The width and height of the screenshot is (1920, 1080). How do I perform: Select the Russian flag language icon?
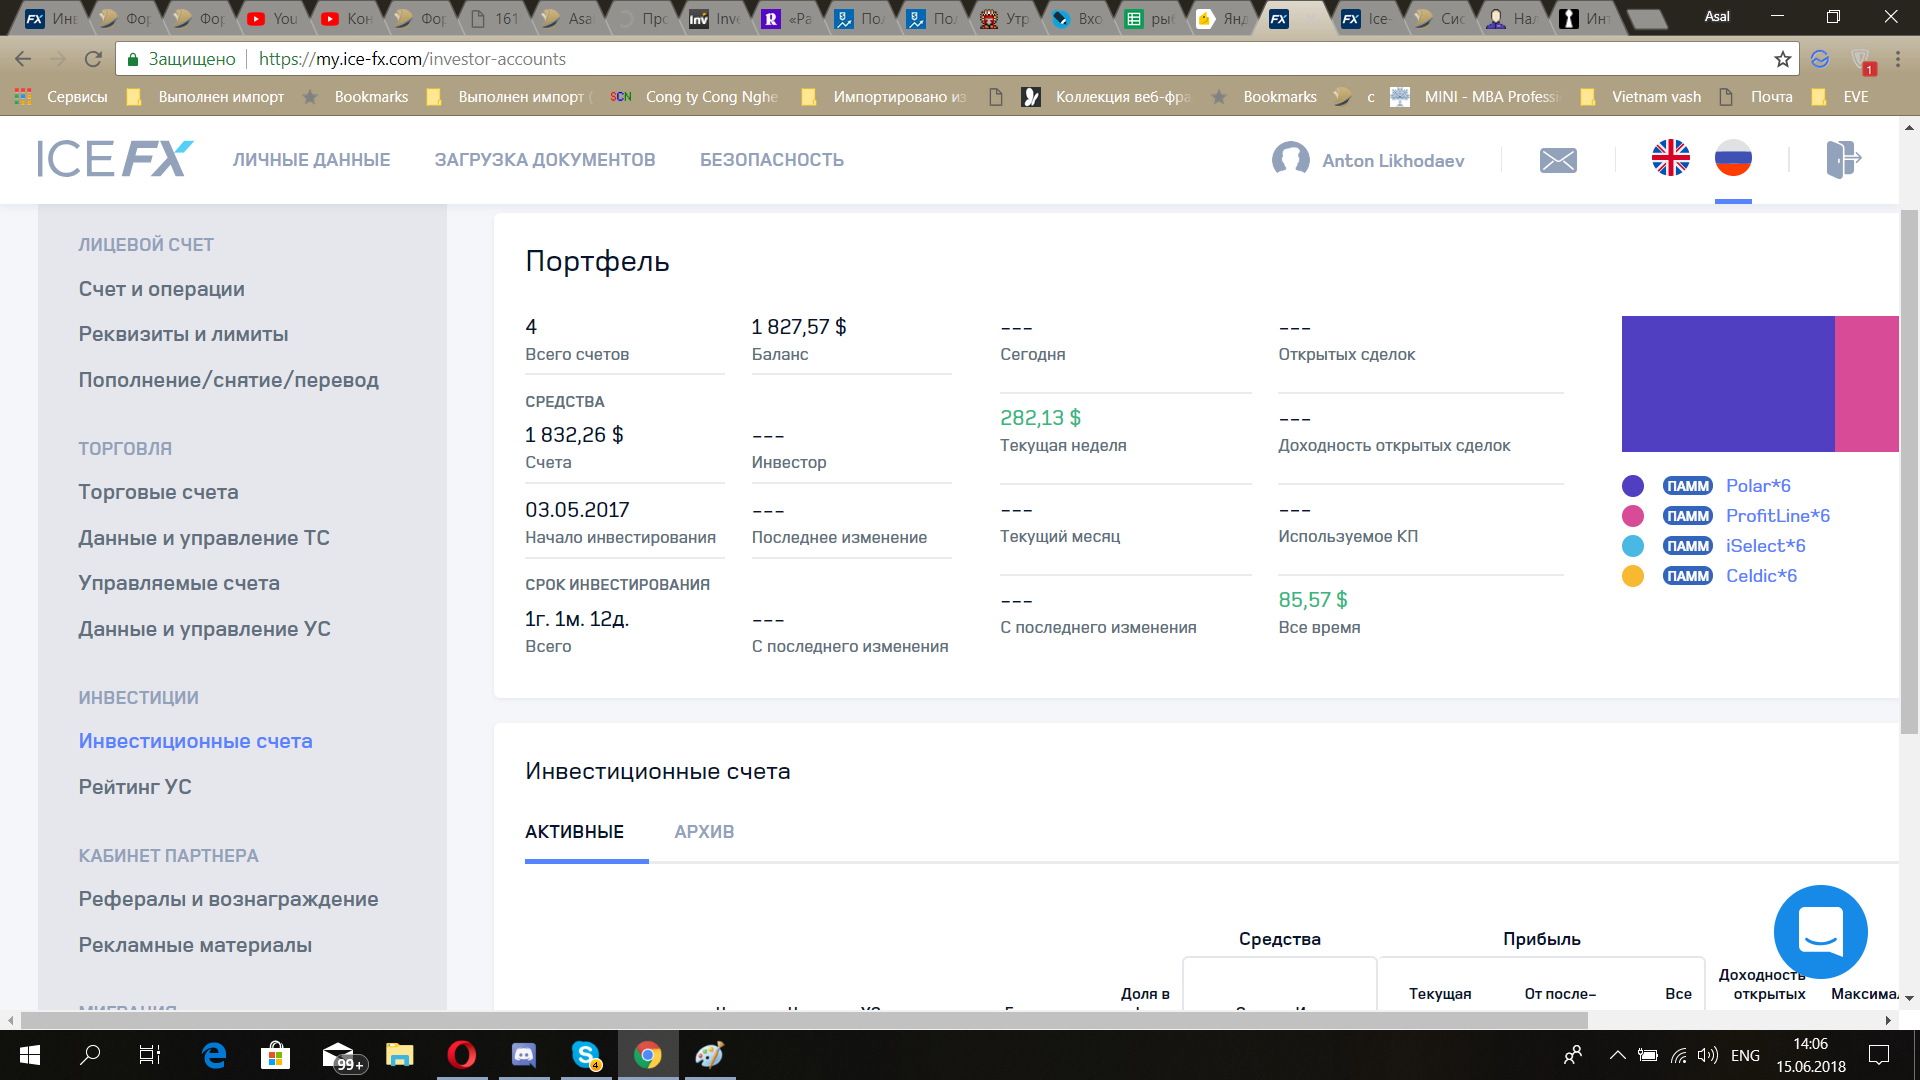click(x=1733, y=158)
